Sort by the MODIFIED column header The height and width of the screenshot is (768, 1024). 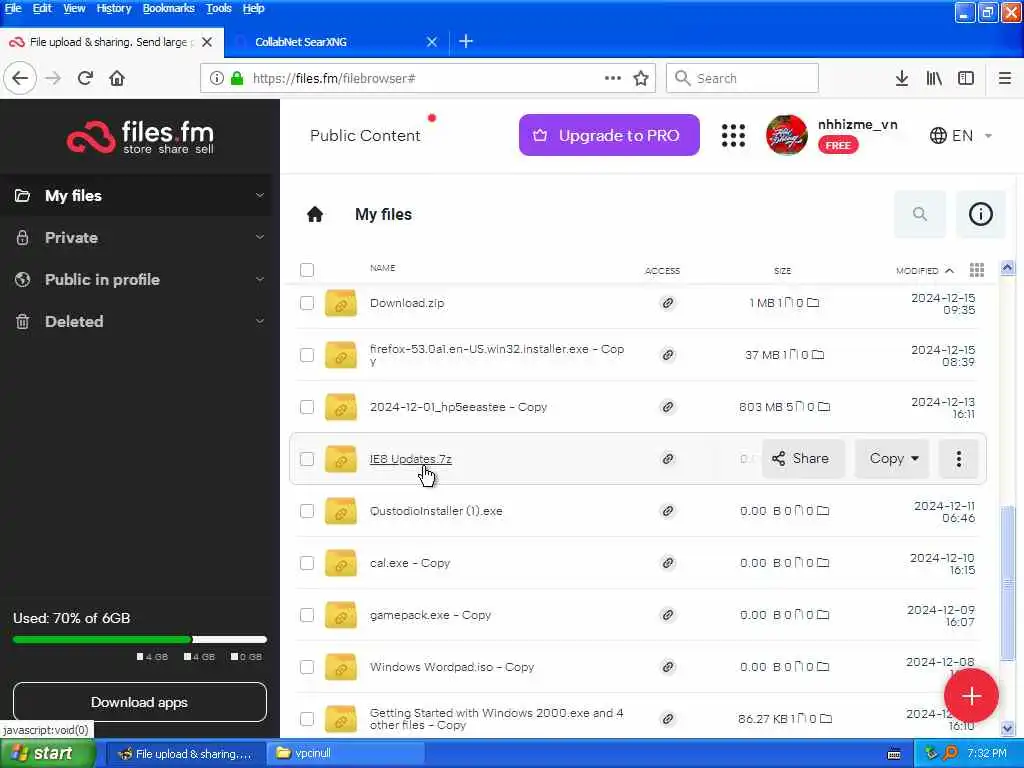[924, 270]
